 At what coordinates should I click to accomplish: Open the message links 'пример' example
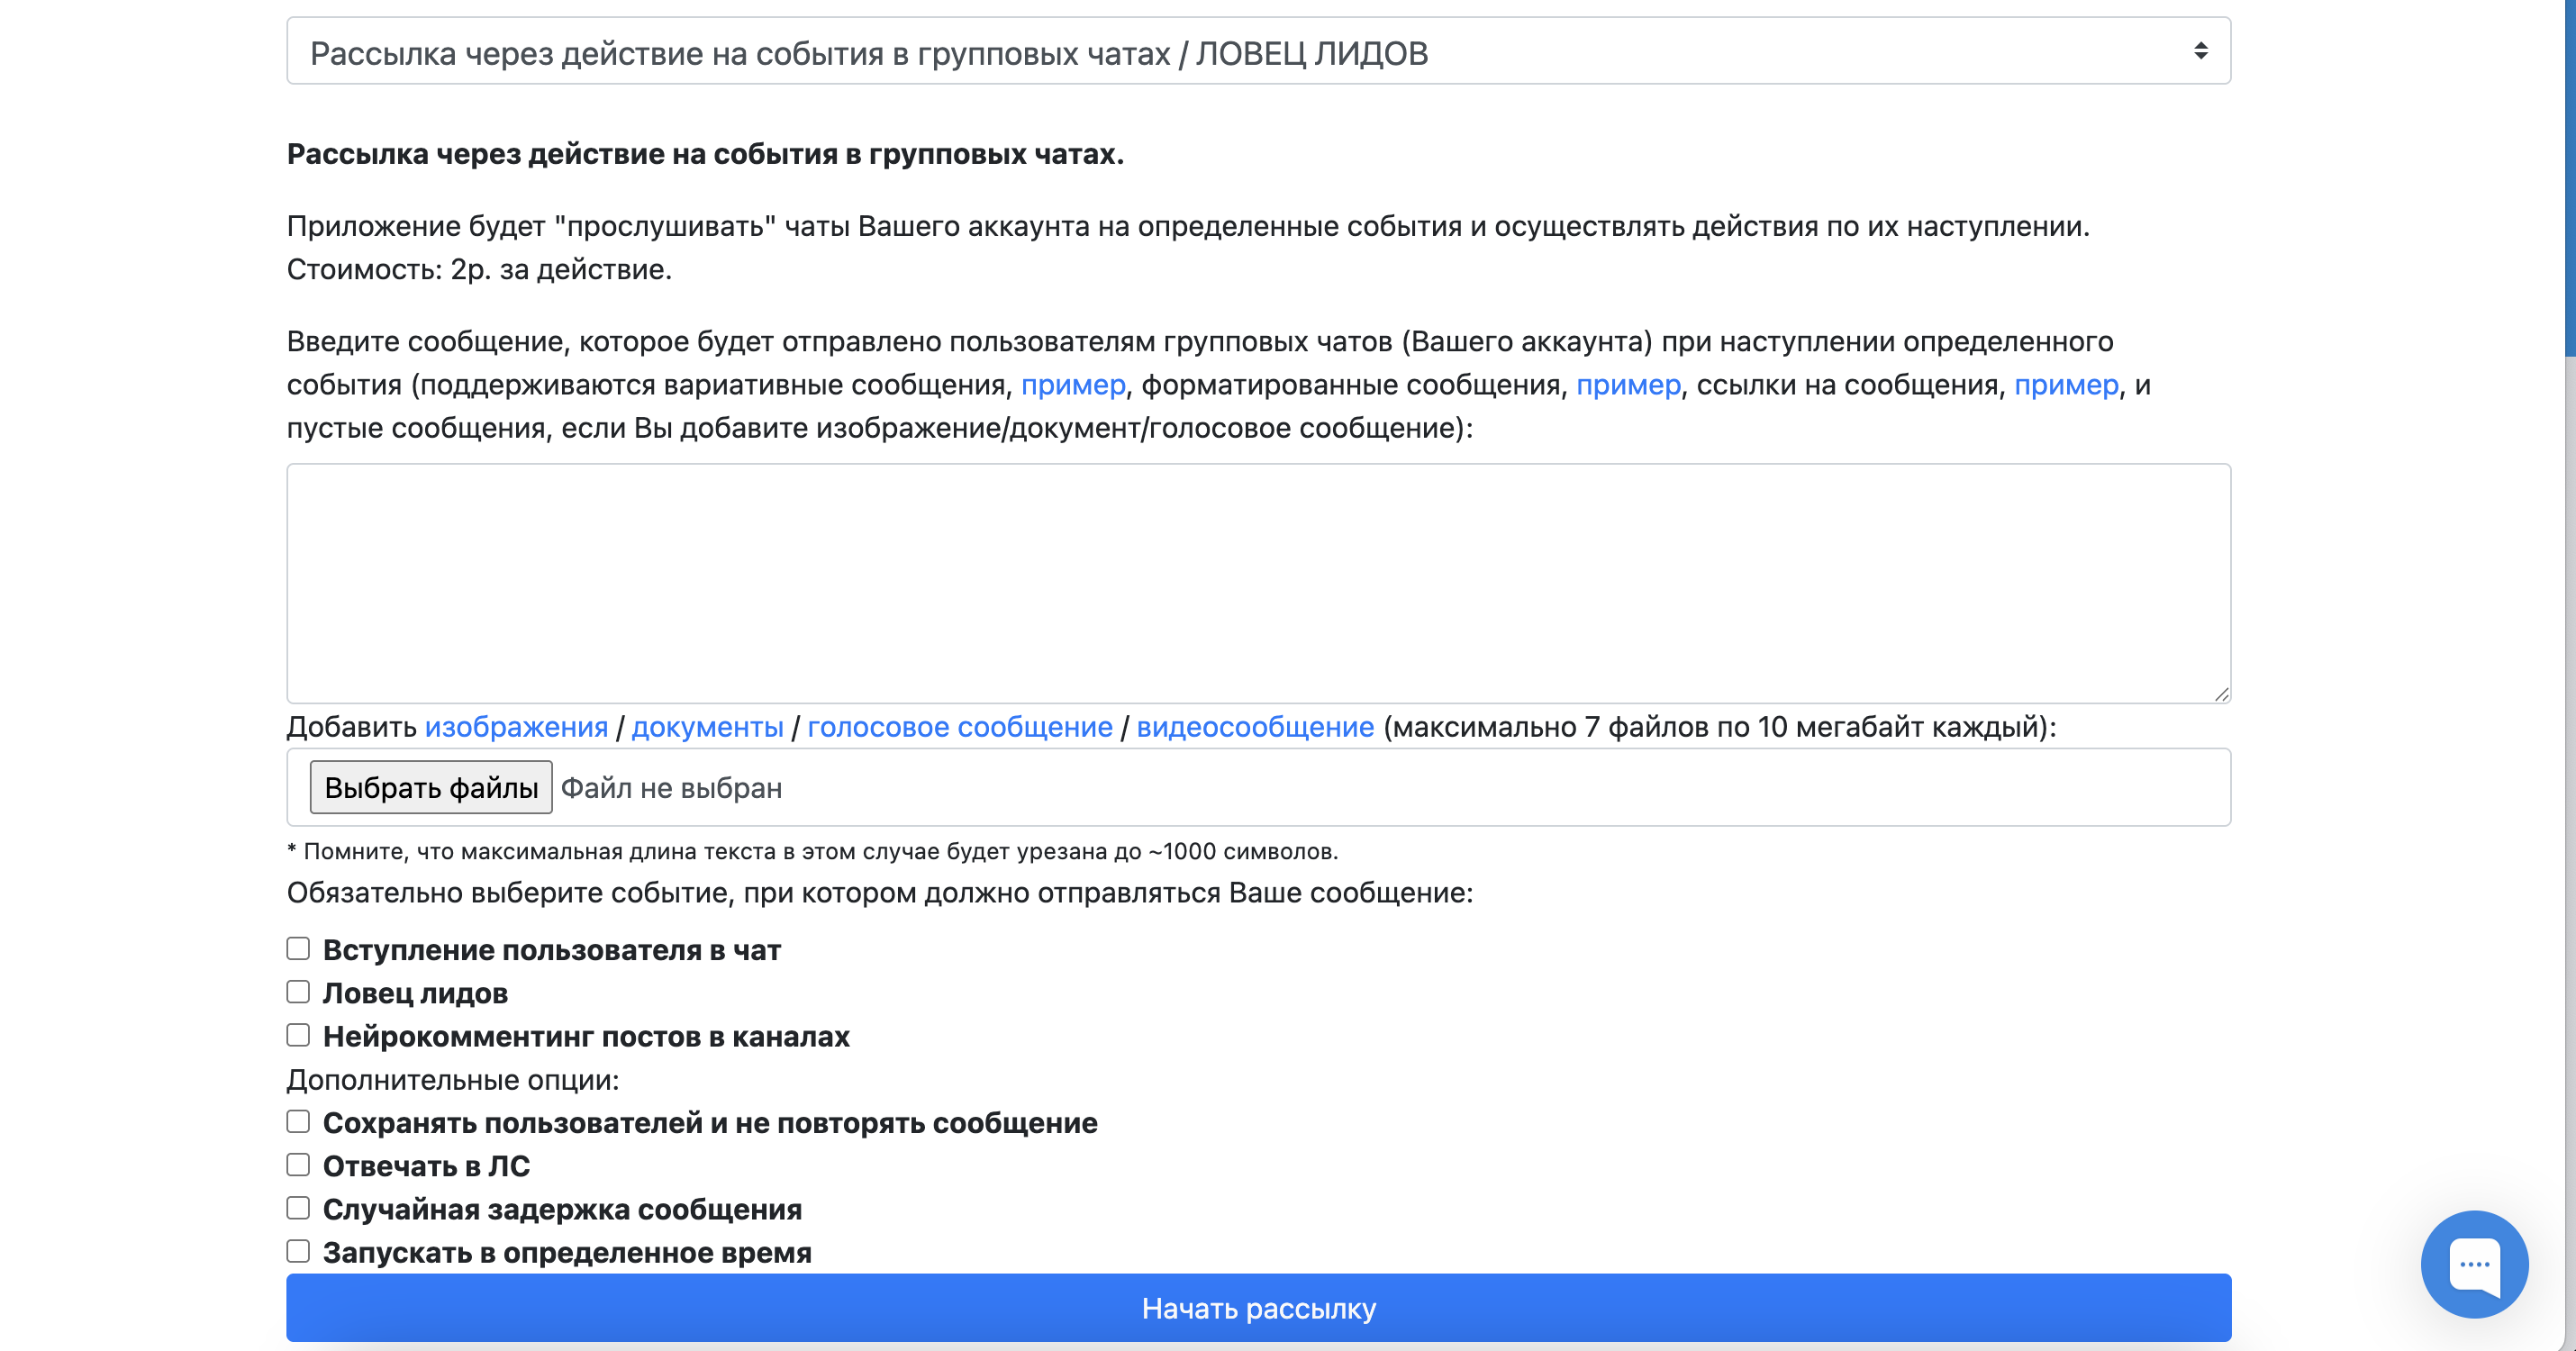coord(2066,385)
